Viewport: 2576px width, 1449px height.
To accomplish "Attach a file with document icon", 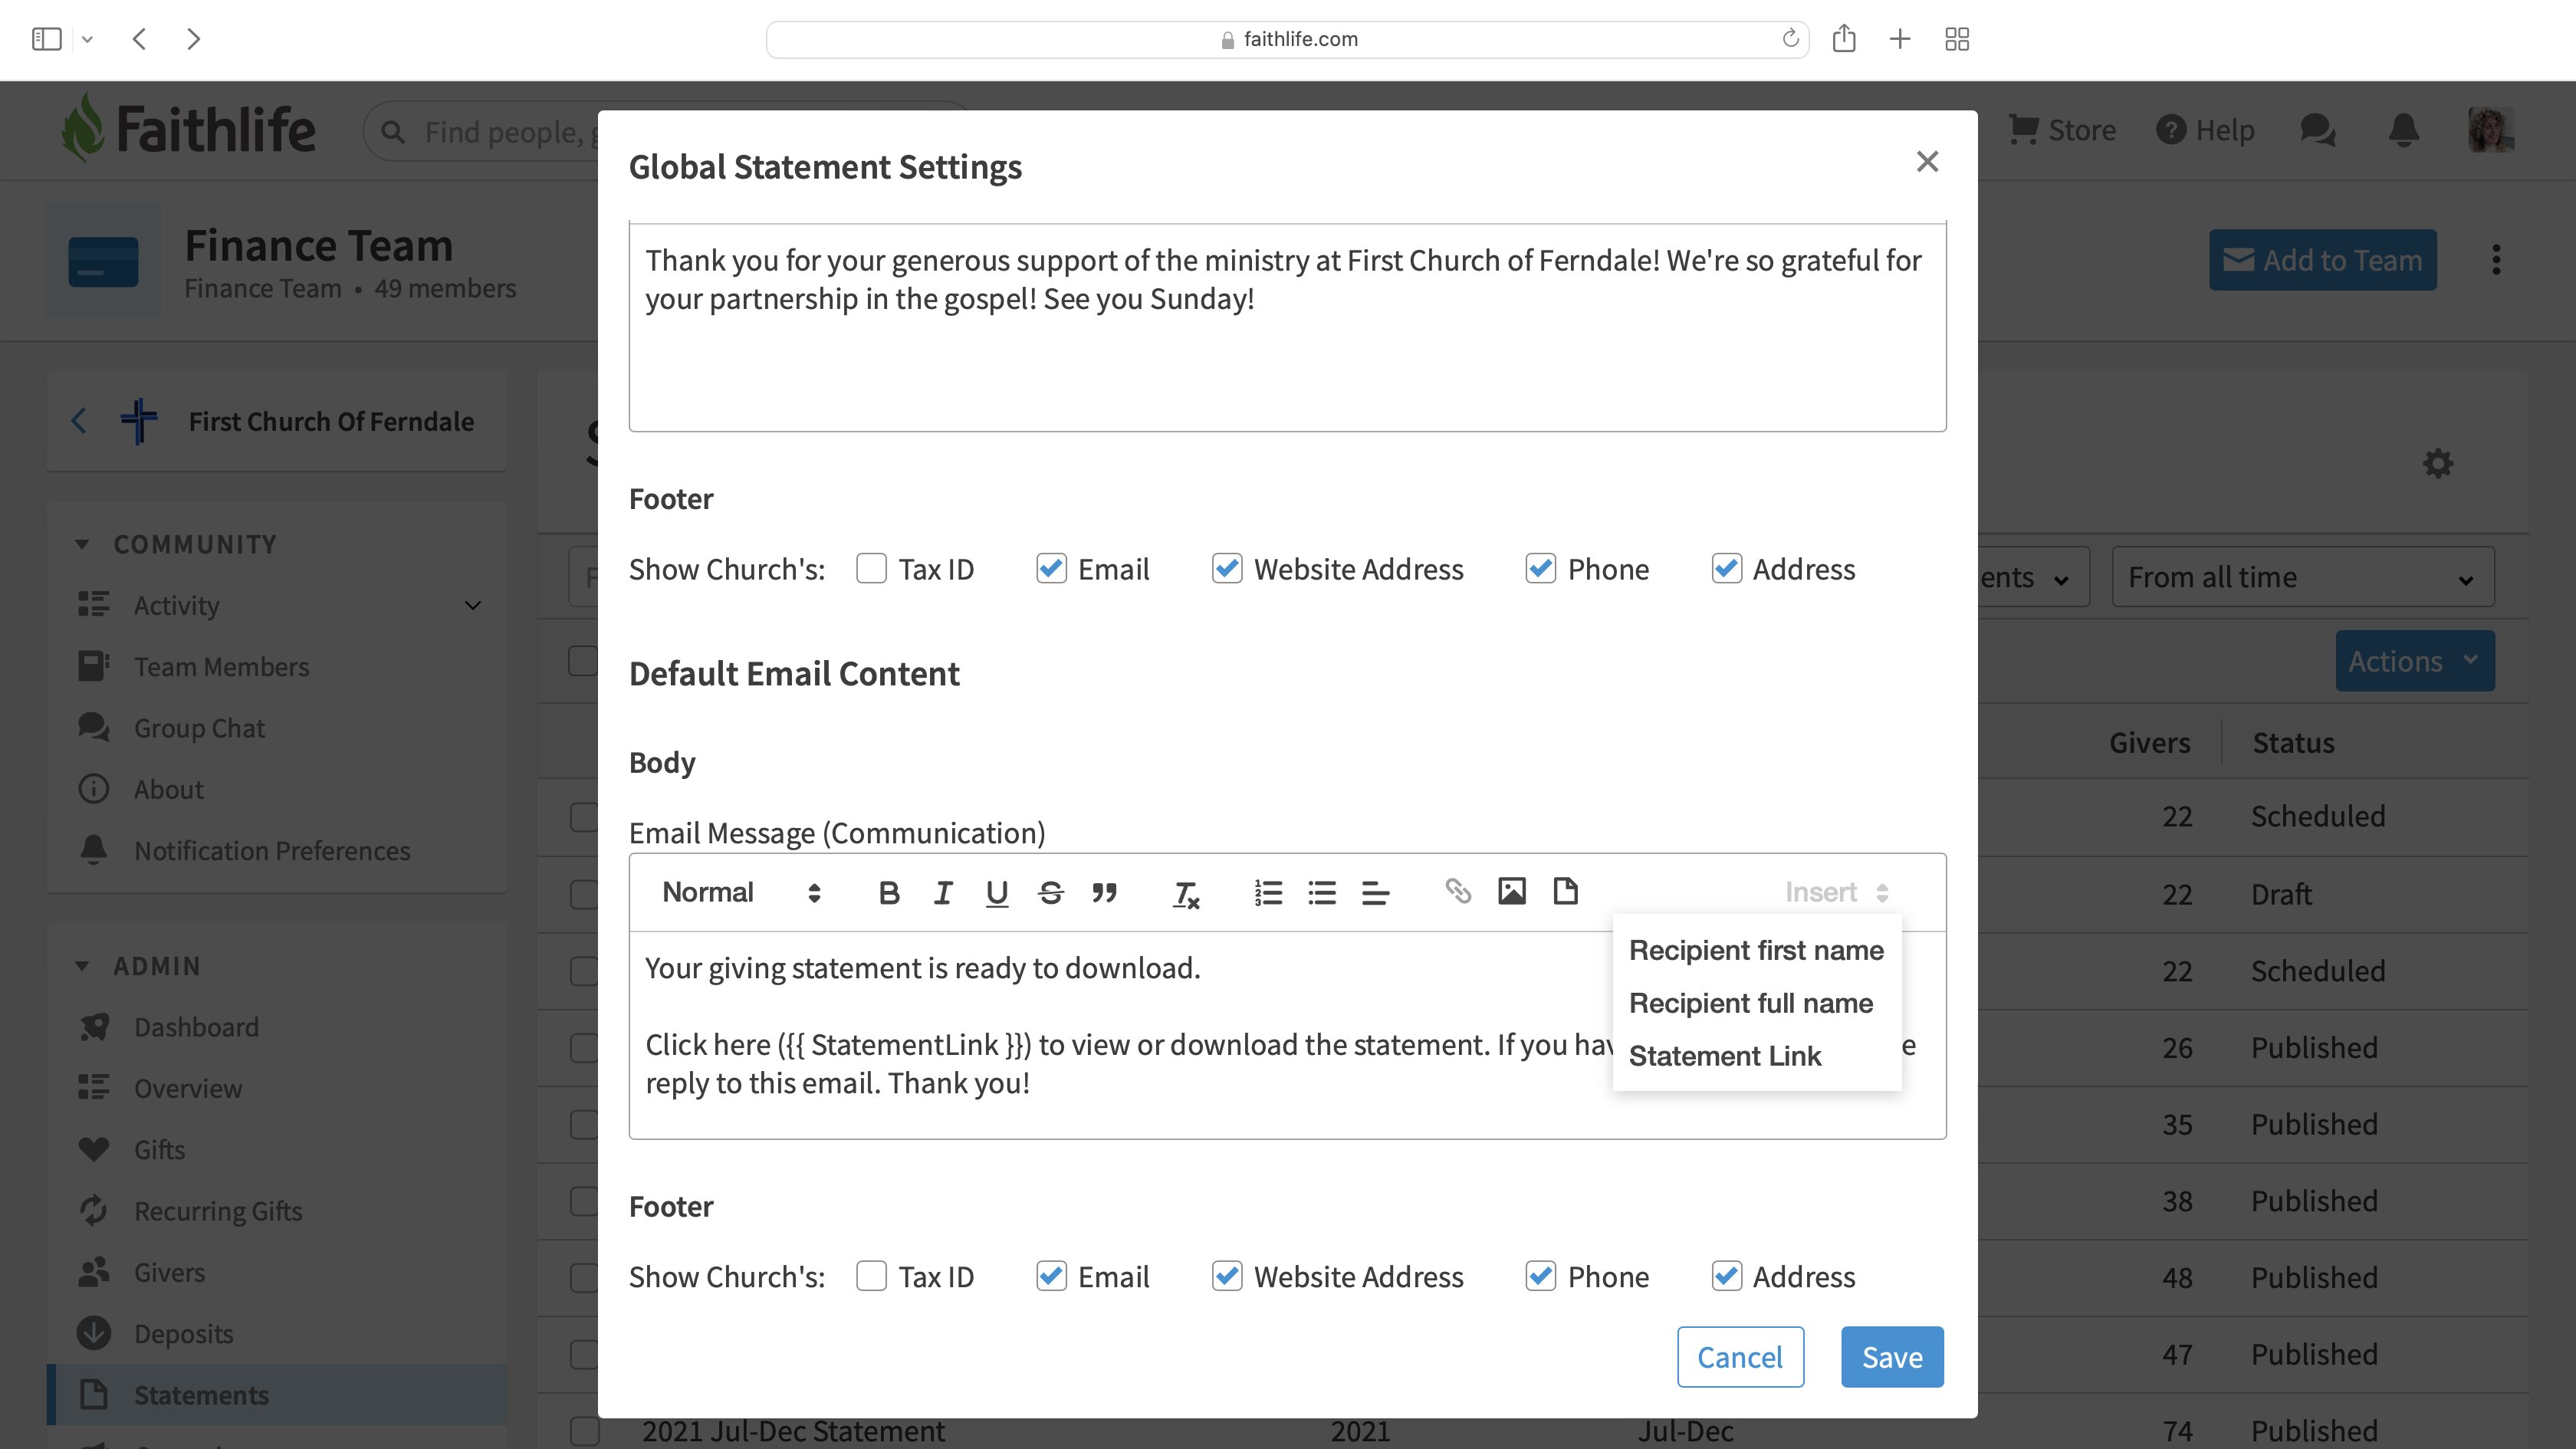I will pyautogui.click(x=1566, y=891).
